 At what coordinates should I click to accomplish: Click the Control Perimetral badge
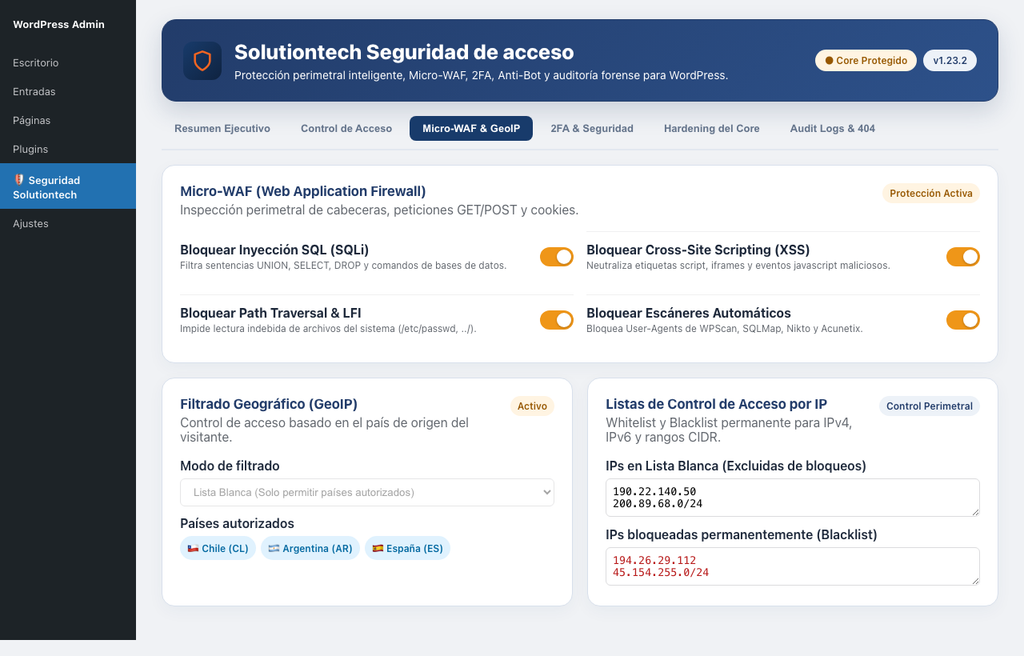(929, 406)
